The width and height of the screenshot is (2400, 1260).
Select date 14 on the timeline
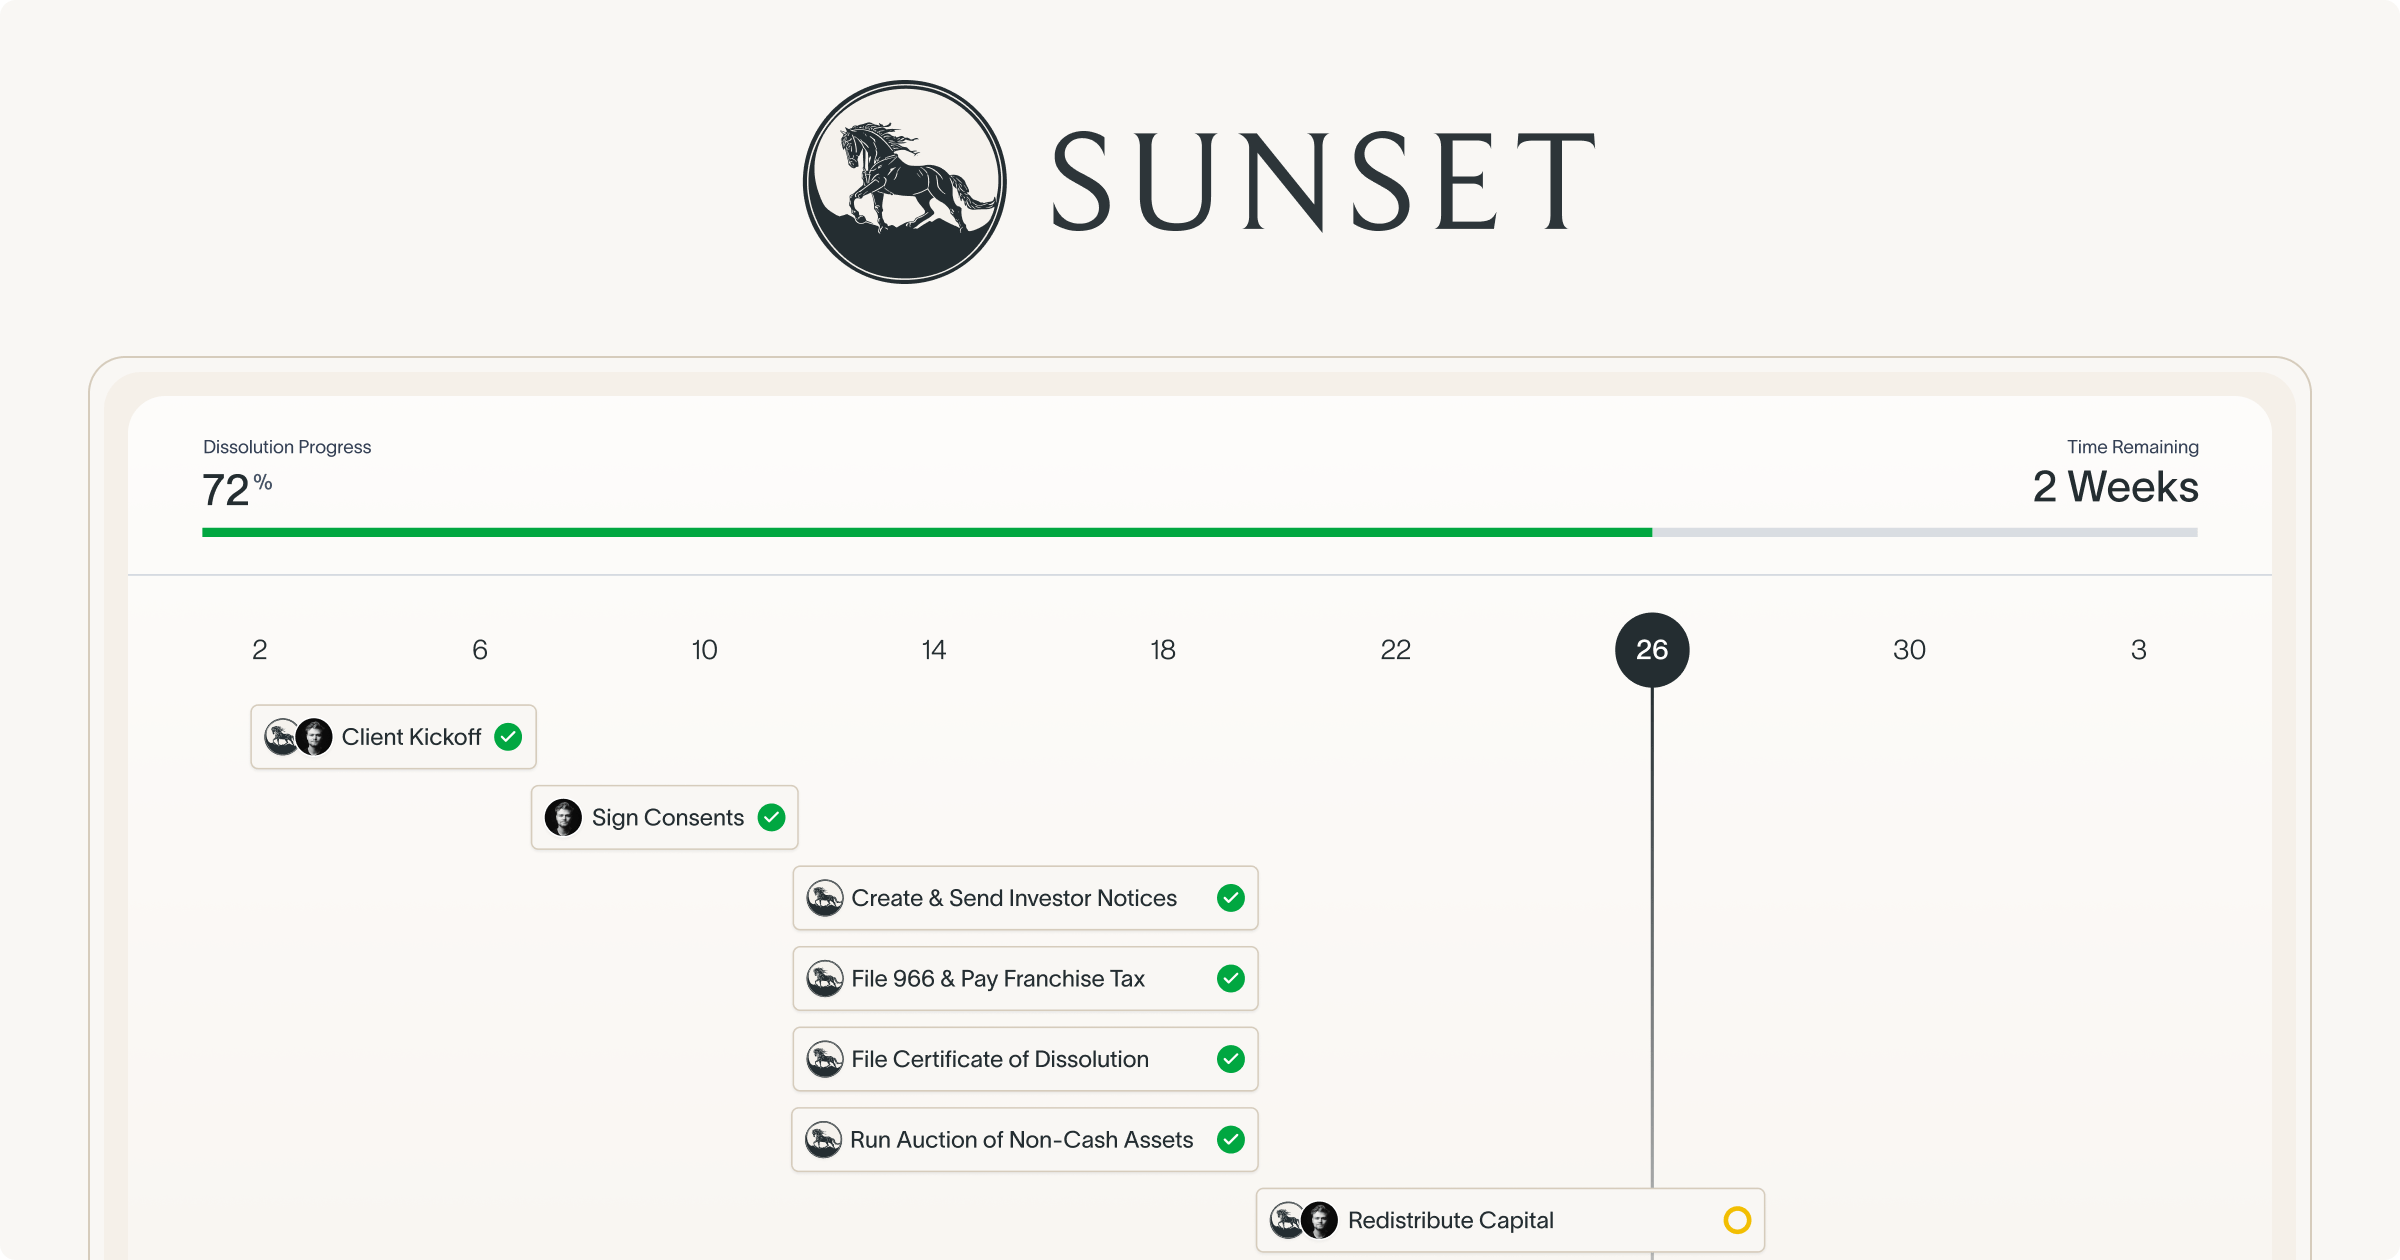933,649
